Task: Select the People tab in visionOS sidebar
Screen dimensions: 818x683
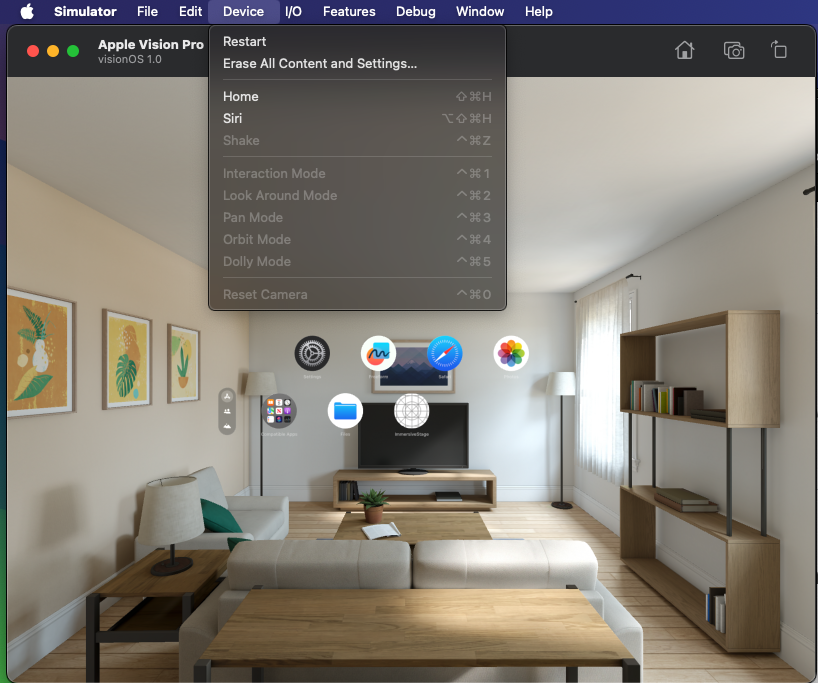Action: tap(227, 411)
